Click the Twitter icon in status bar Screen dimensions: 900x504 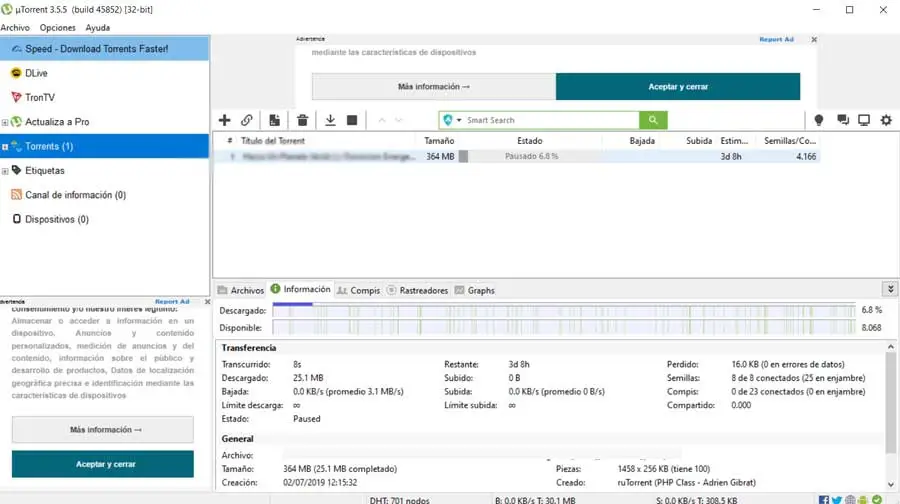click(x=837, y=500)
